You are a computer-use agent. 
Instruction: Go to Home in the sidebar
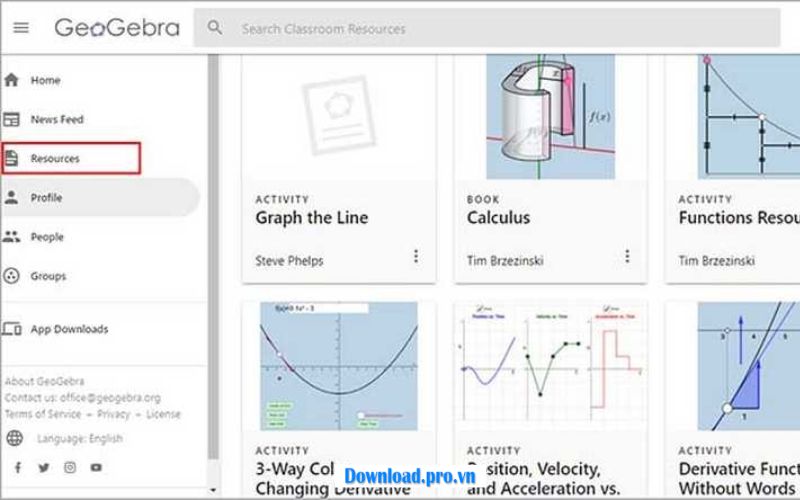(x=45, y=80)
